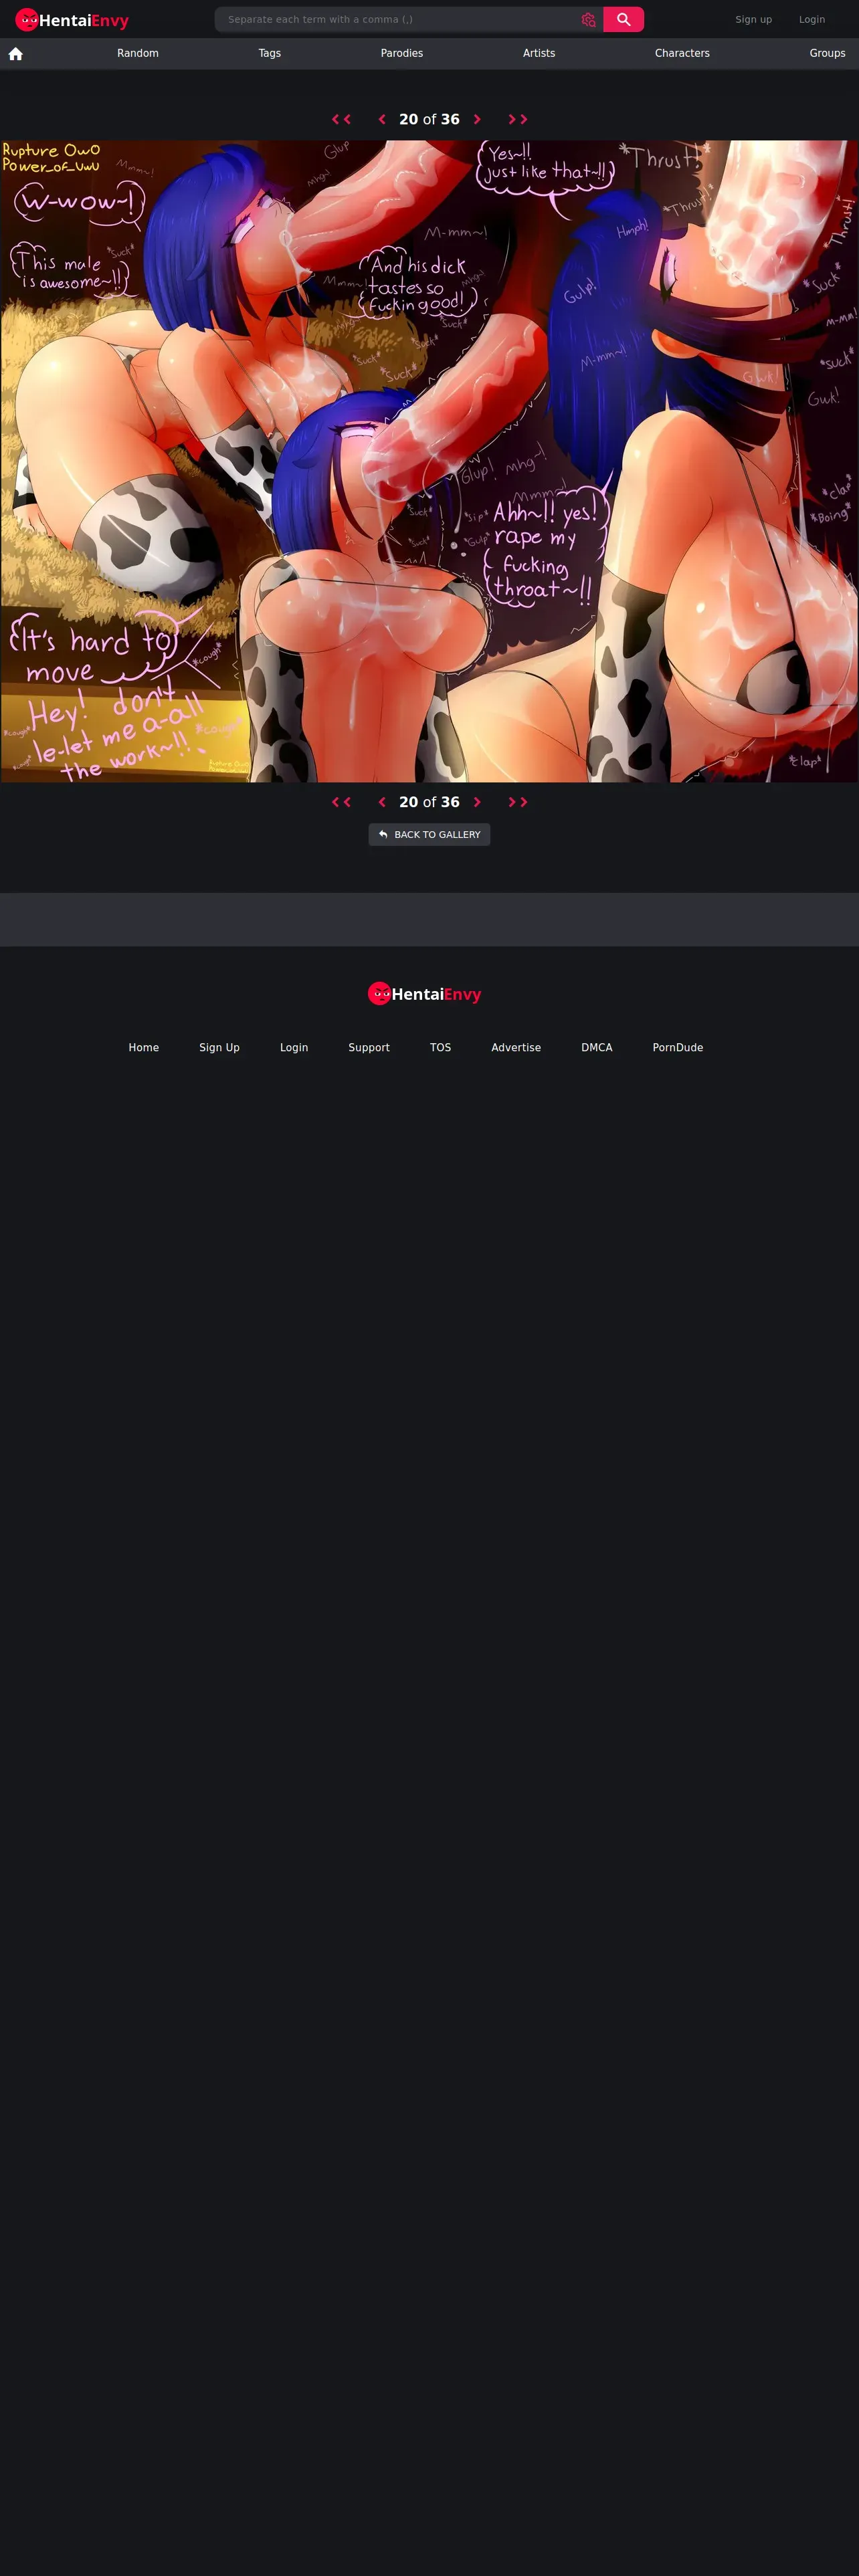
Task: Open the footer TOS link
Action: click(x=440, y=1047)
